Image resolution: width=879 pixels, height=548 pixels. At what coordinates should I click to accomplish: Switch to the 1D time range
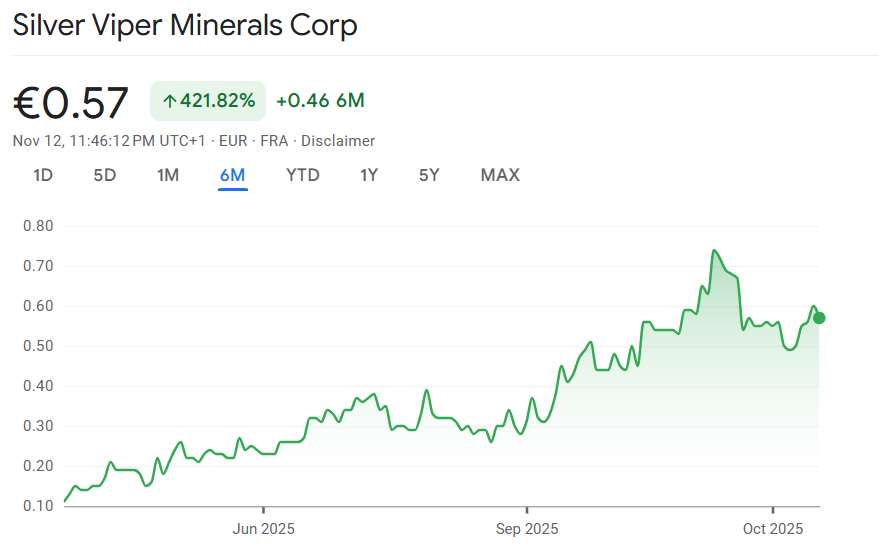click(x=43, y=175)
